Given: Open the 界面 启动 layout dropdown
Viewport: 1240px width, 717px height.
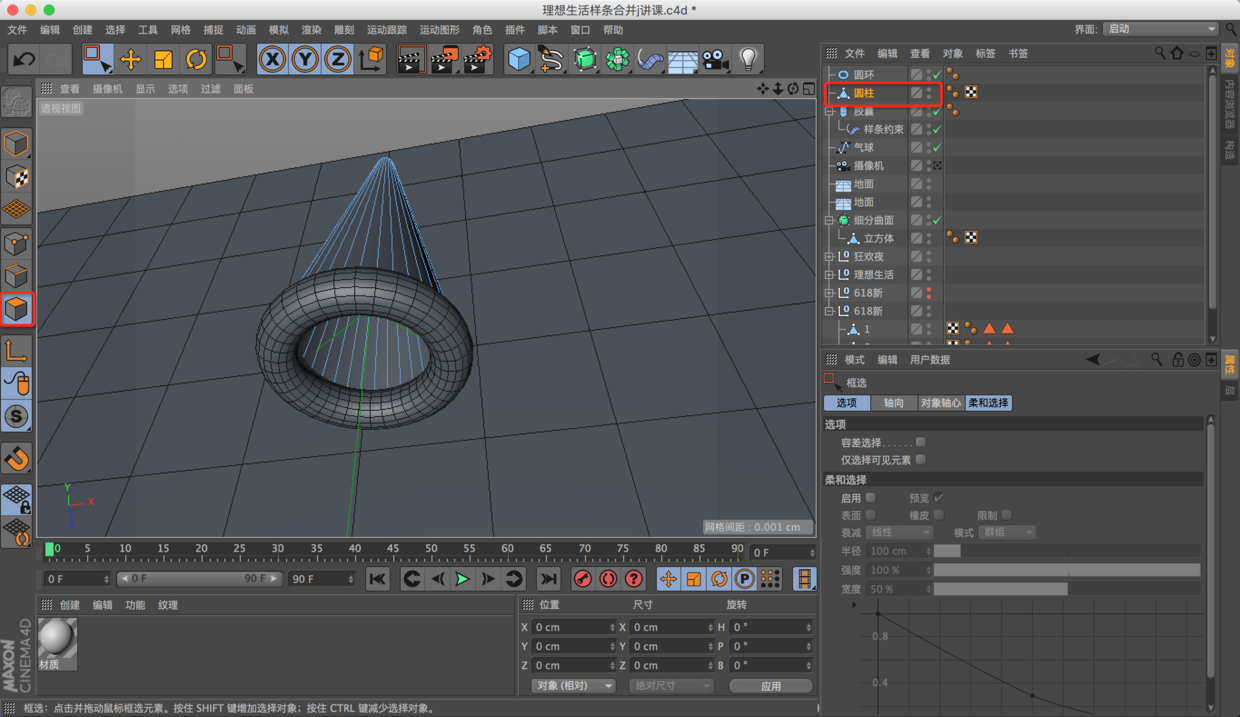Looking at the screenshot, I should point(1161,29).
